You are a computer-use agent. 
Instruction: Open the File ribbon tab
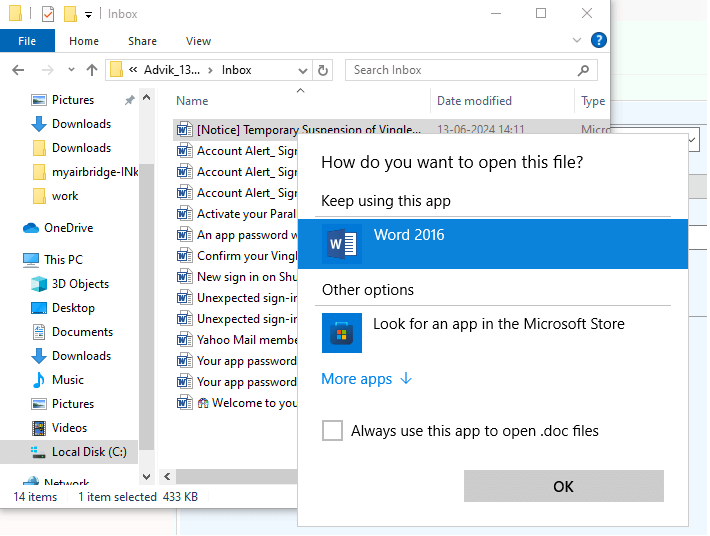(x=27, y=41)
